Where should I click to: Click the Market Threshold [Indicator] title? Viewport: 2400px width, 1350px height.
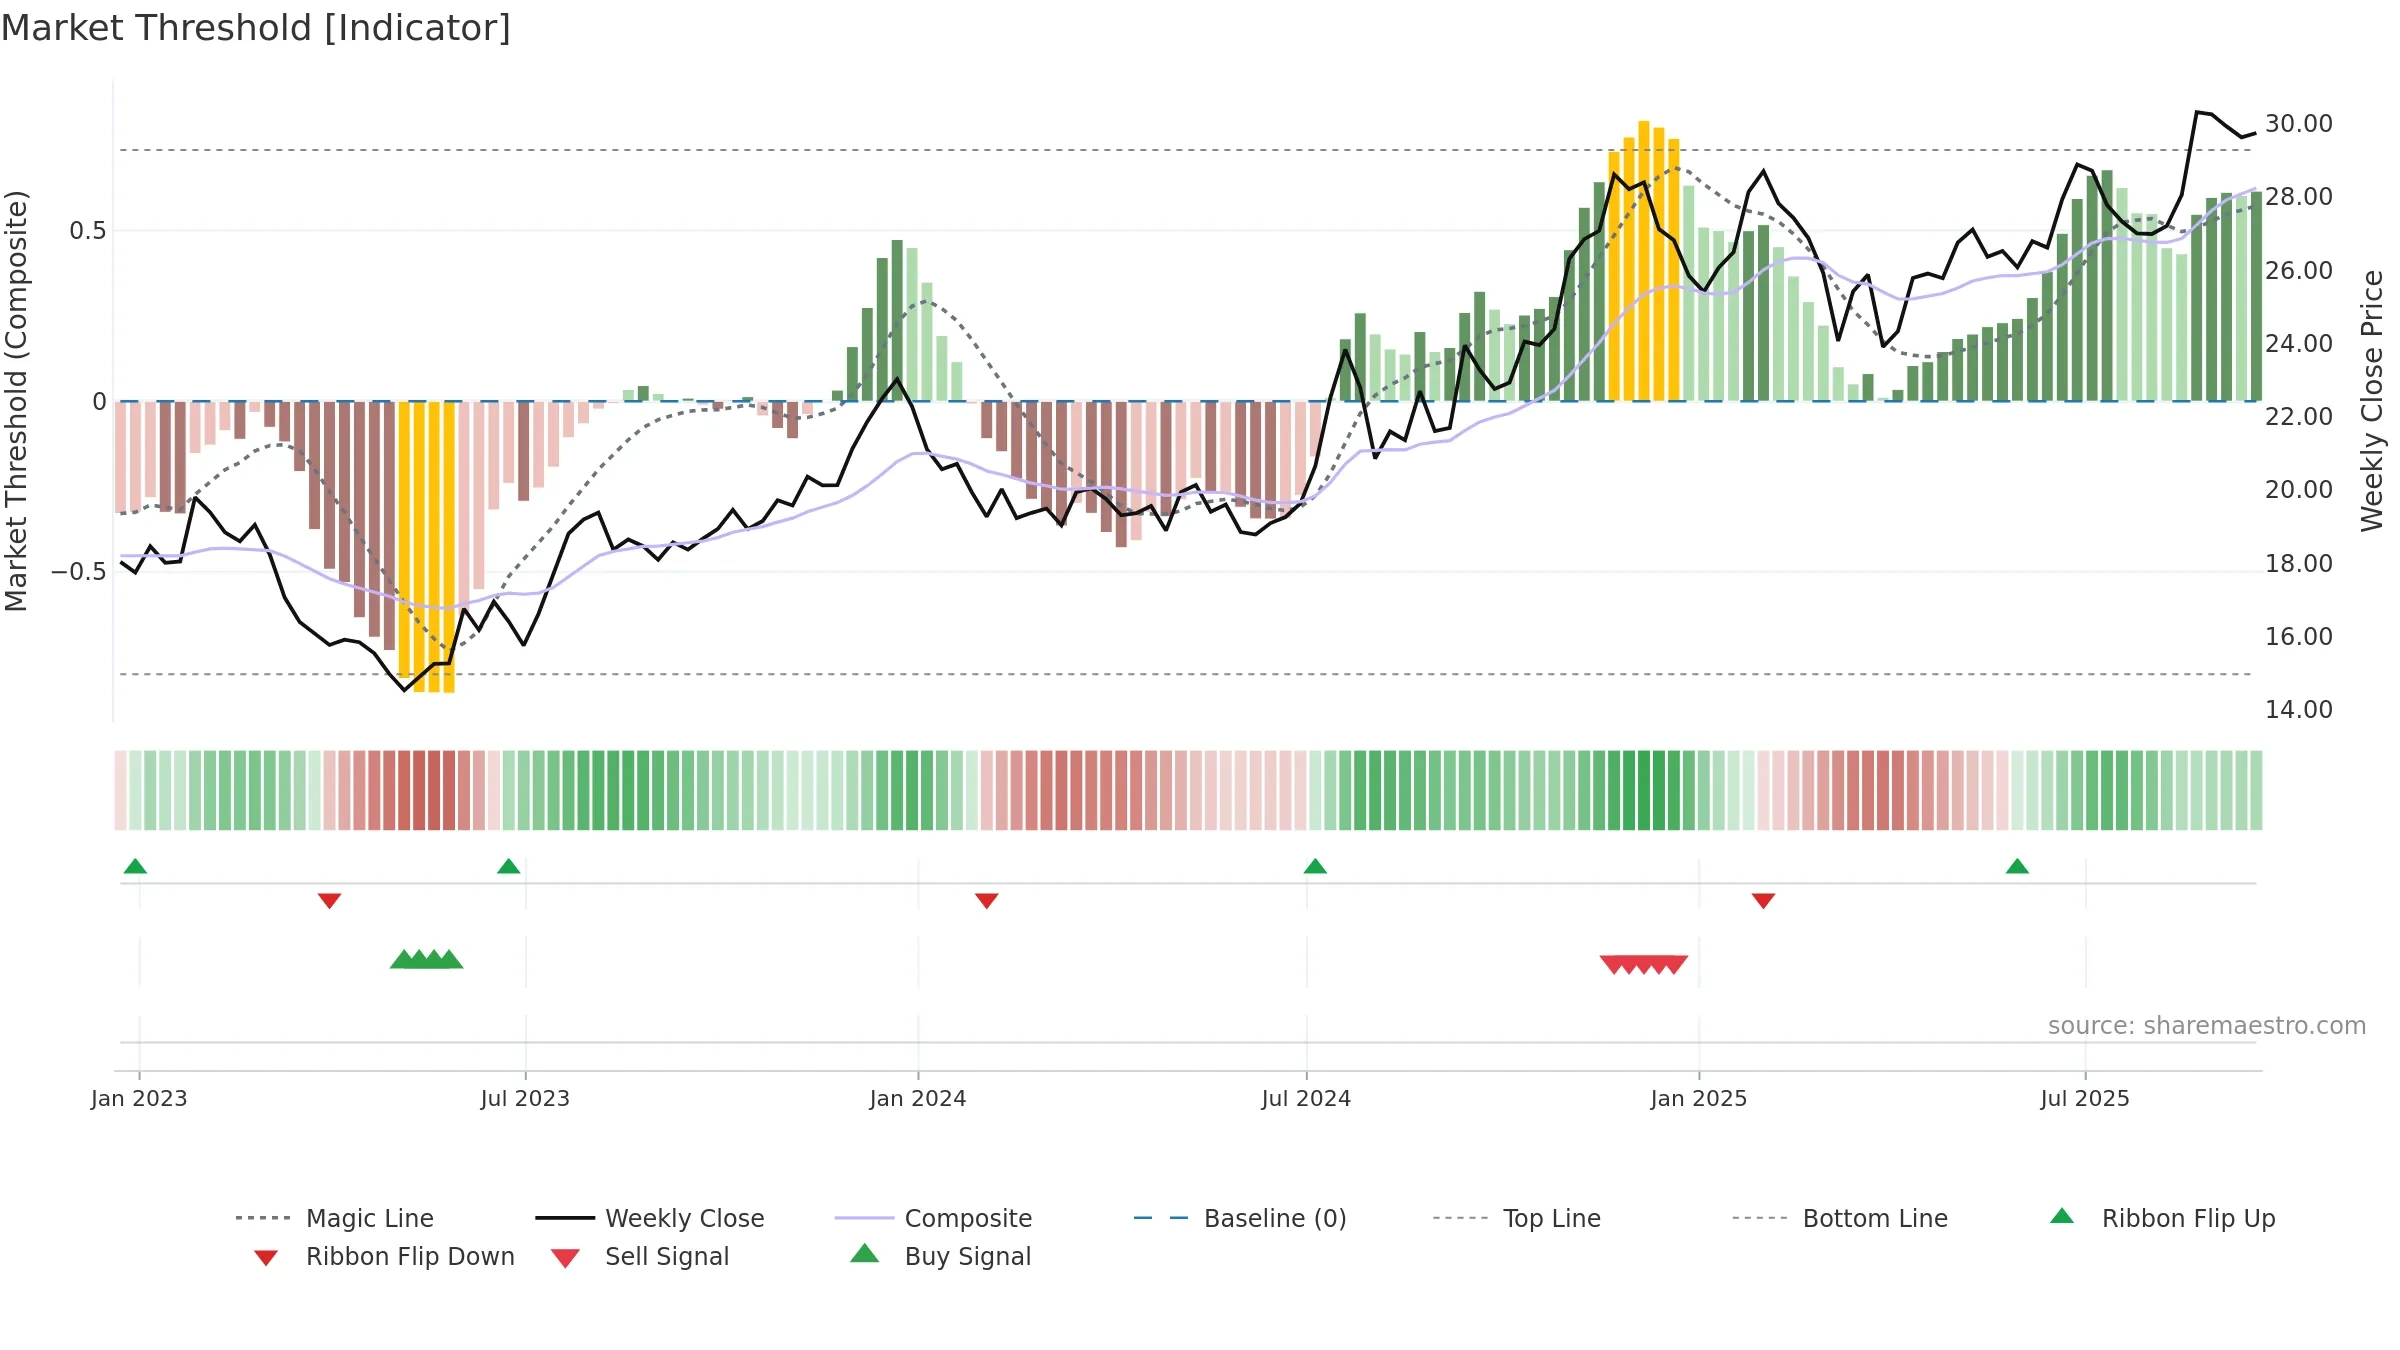pyautogui.click(x=256, y=28)
